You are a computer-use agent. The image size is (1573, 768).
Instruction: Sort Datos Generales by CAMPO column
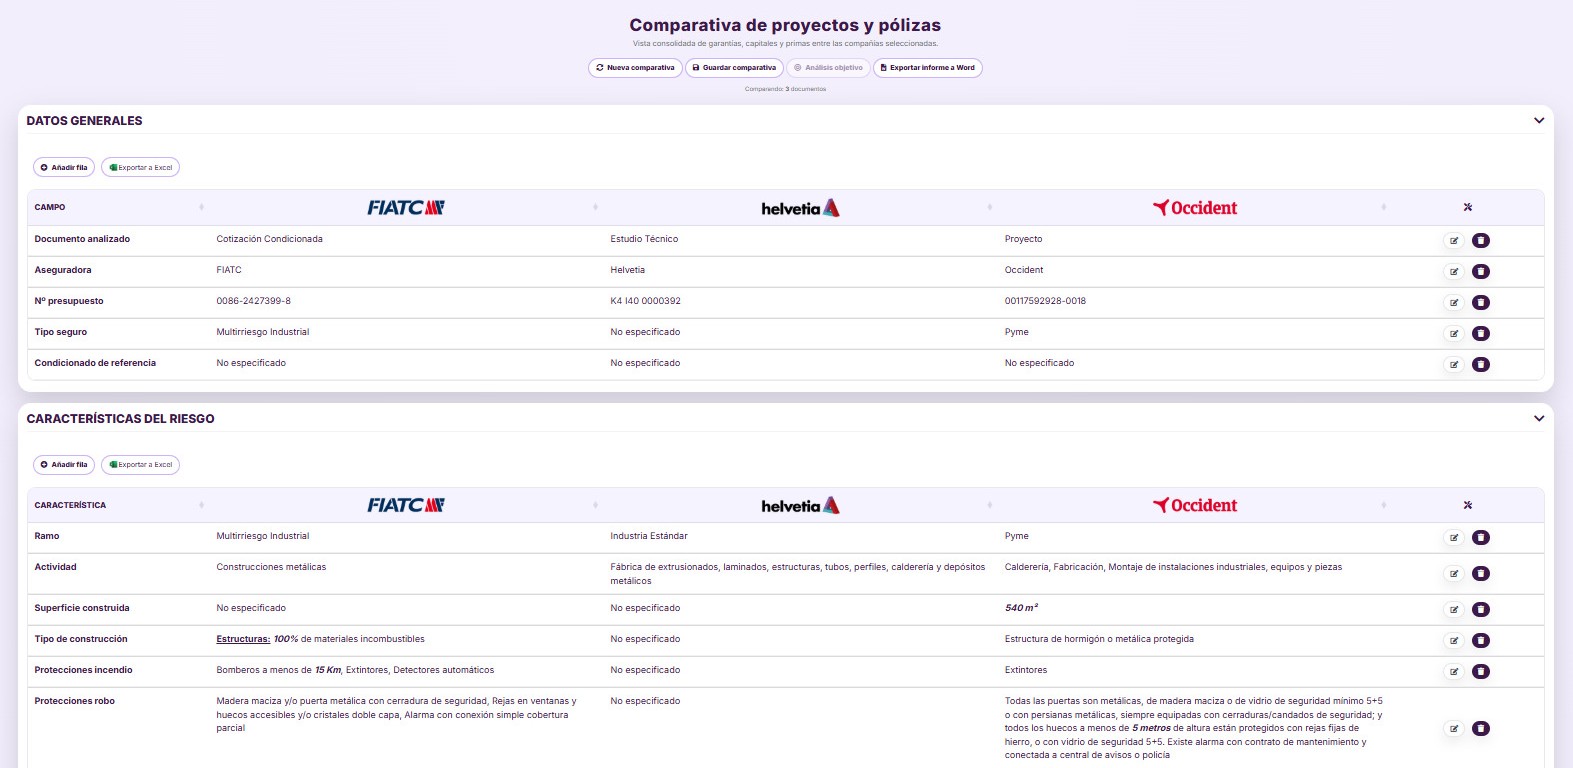coord(201,207)
